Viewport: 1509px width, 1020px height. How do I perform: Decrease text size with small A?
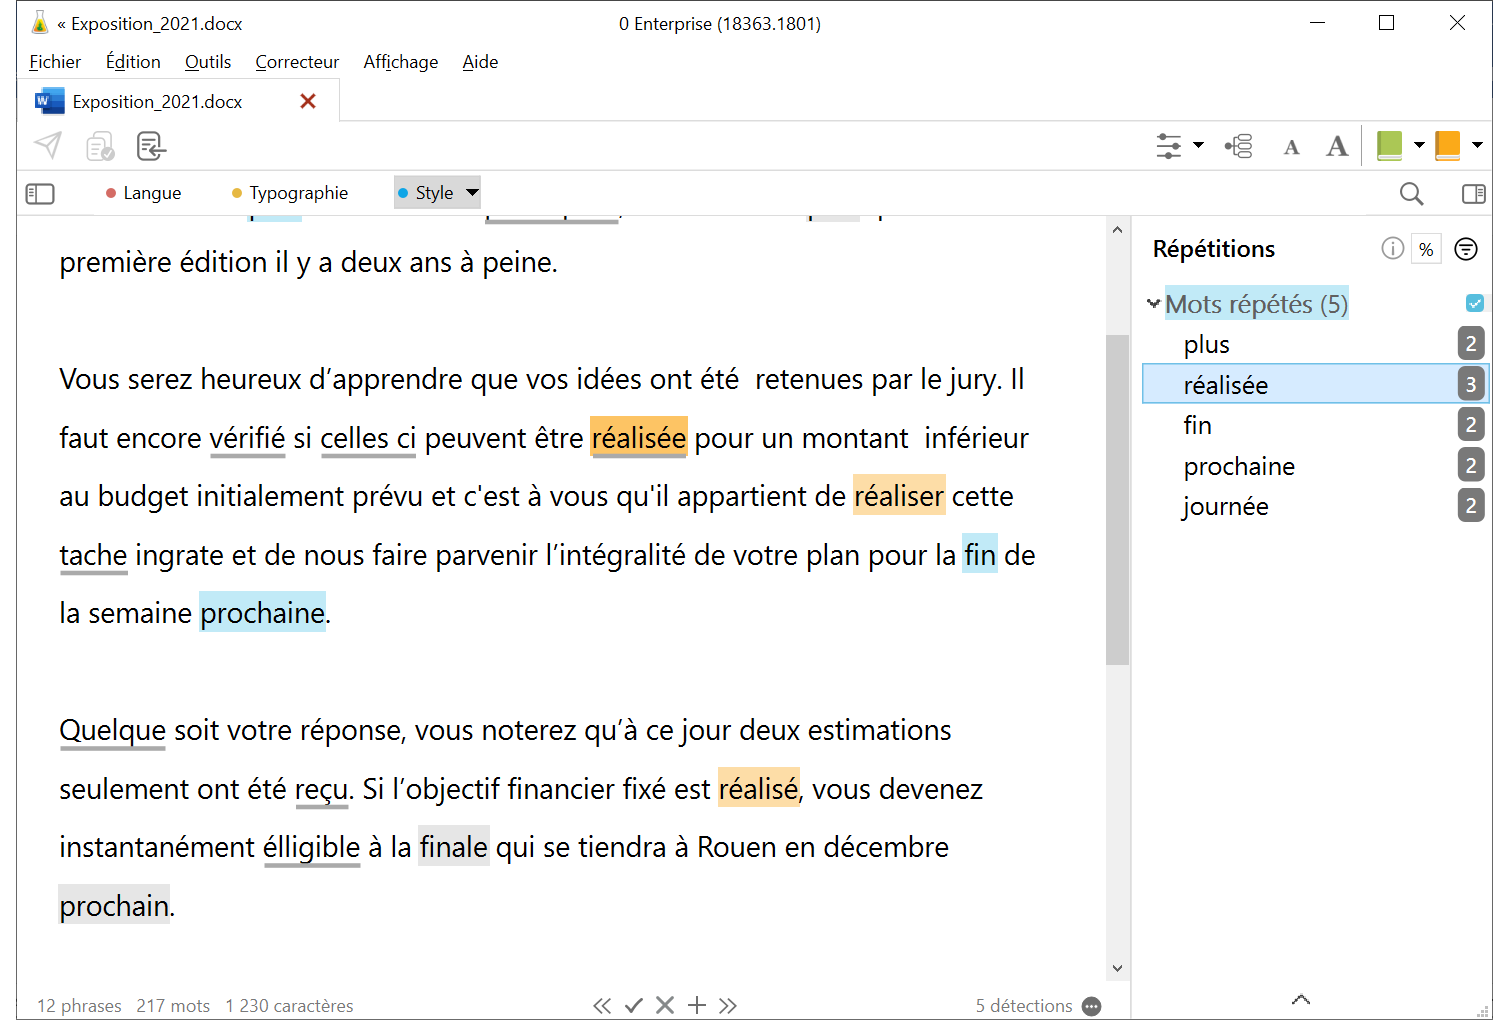pos(1291,148)
